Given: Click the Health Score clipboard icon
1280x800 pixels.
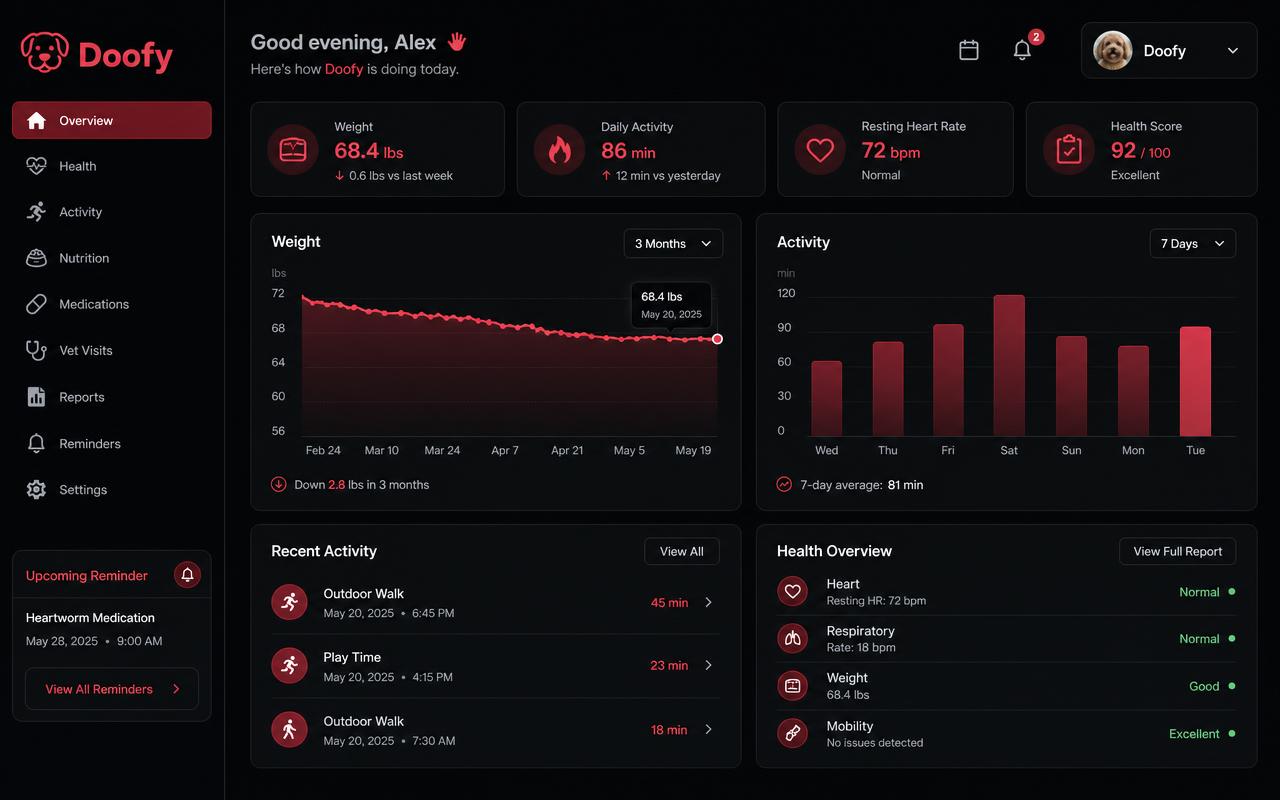Looking at the screenshot, I should (1069, 150).
